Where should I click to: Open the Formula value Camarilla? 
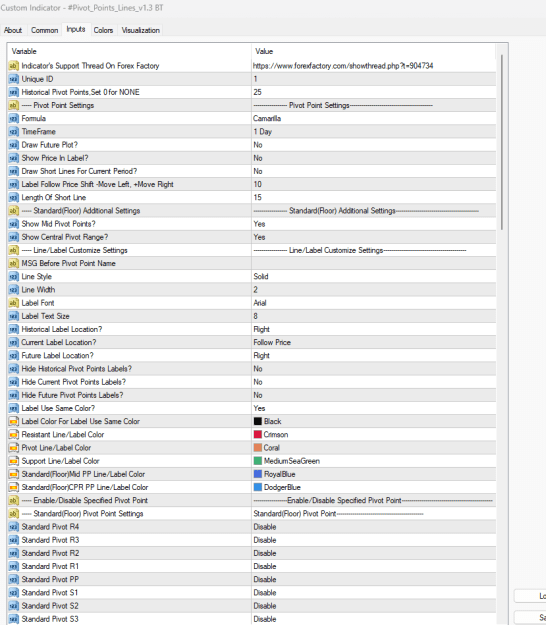pos(374,118)
